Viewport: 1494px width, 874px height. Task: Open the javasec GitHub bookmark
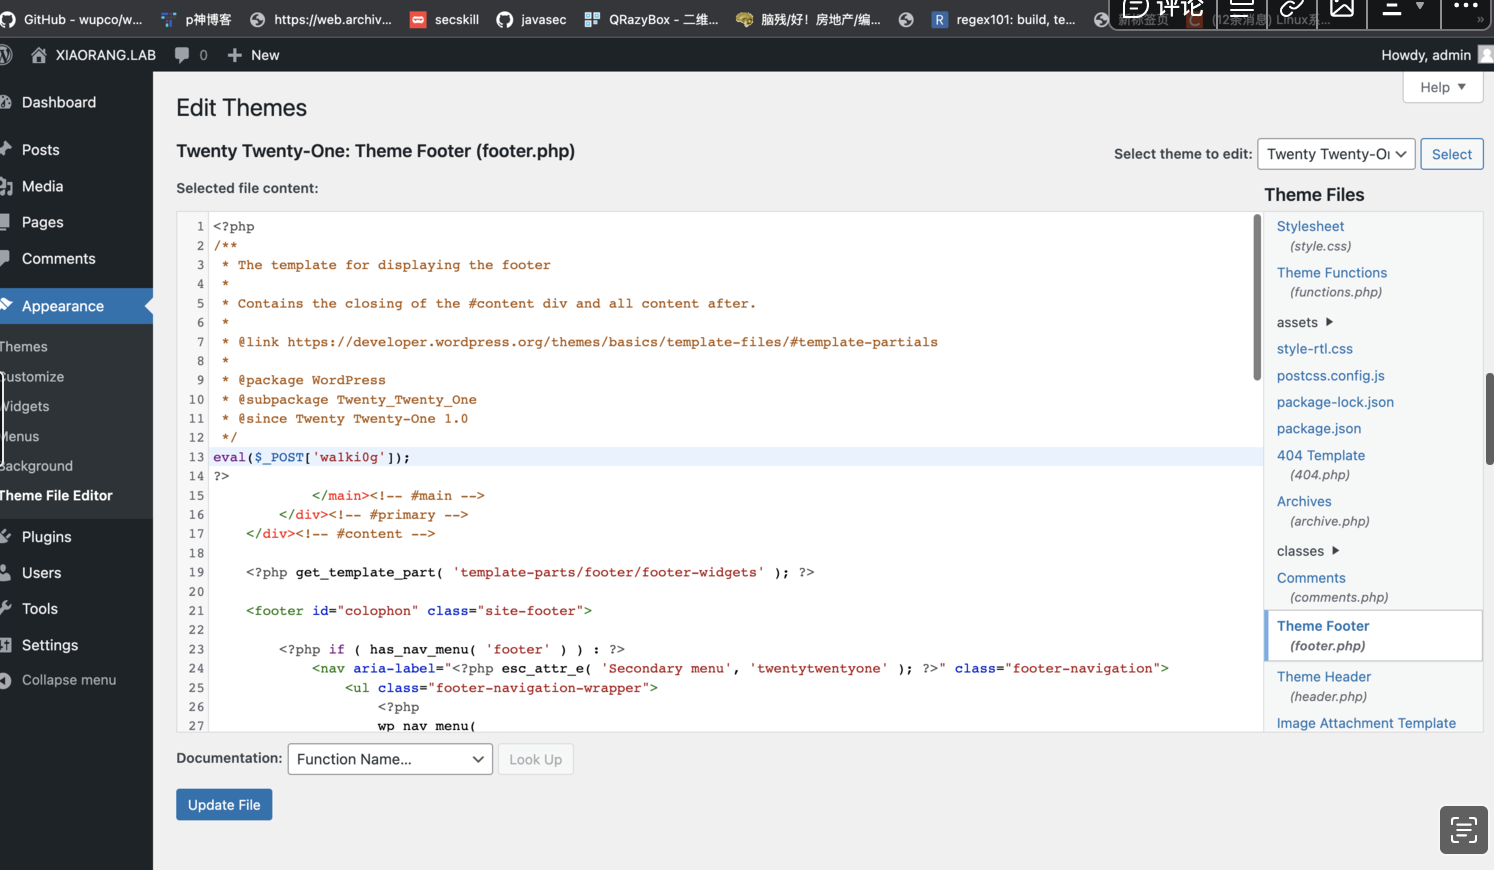click(532, 19)
